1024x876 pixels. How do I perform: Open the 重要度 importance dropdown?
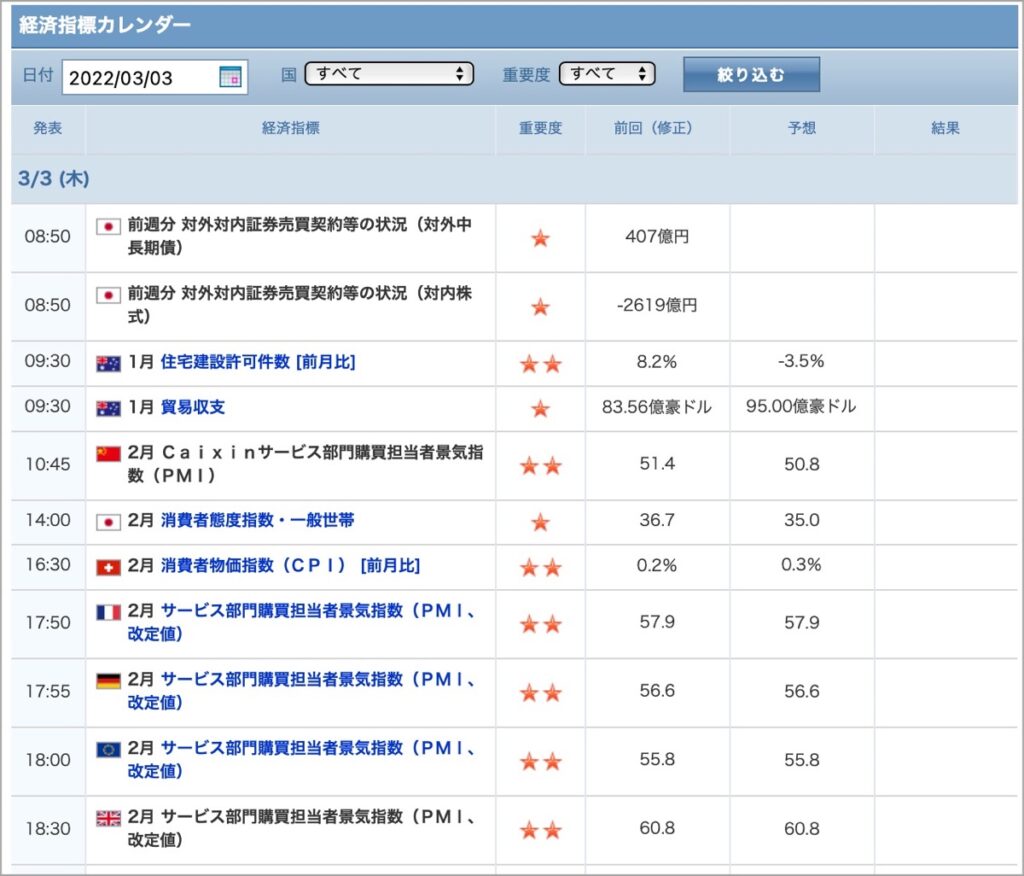(x=607, y=74)
